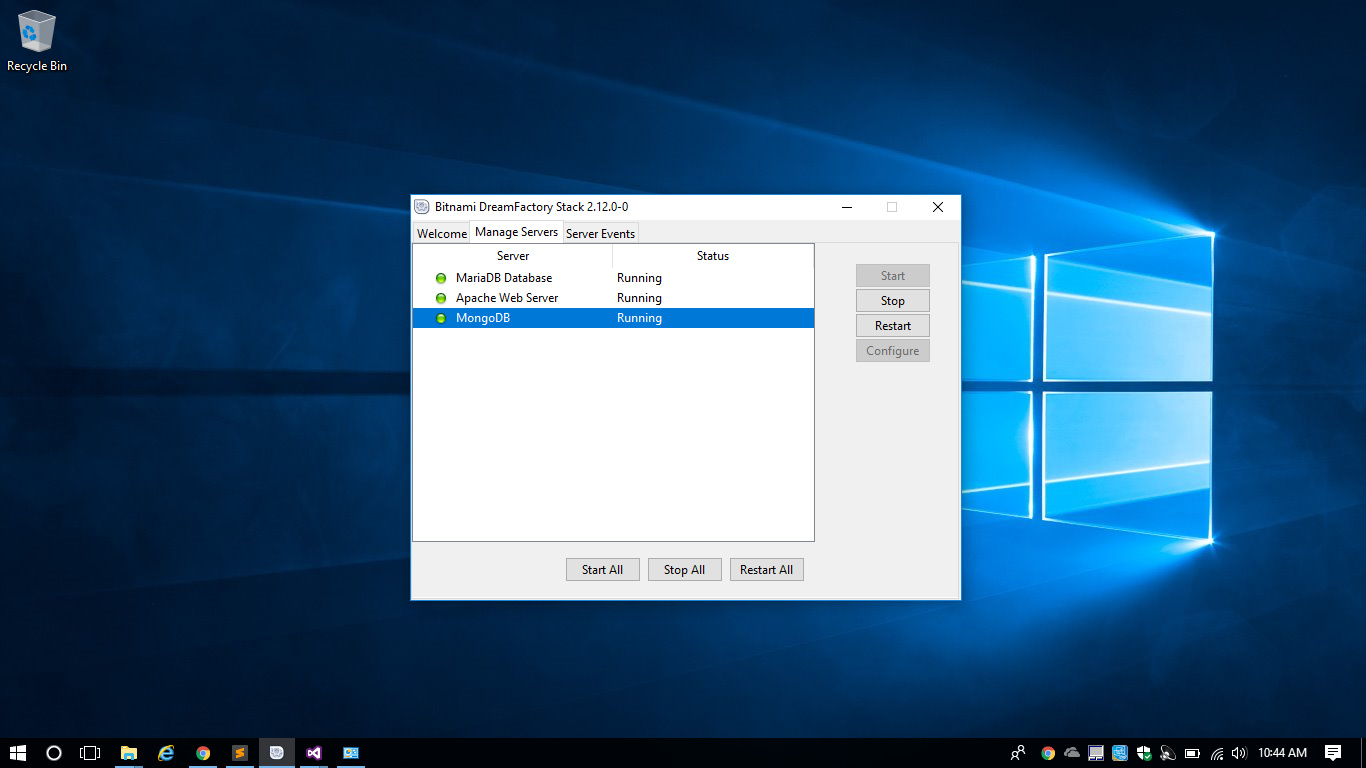Click the blue network computers tray icon
This screenshot has width=1366, height=768.
pyautogui.click(x=1120, y=753)
